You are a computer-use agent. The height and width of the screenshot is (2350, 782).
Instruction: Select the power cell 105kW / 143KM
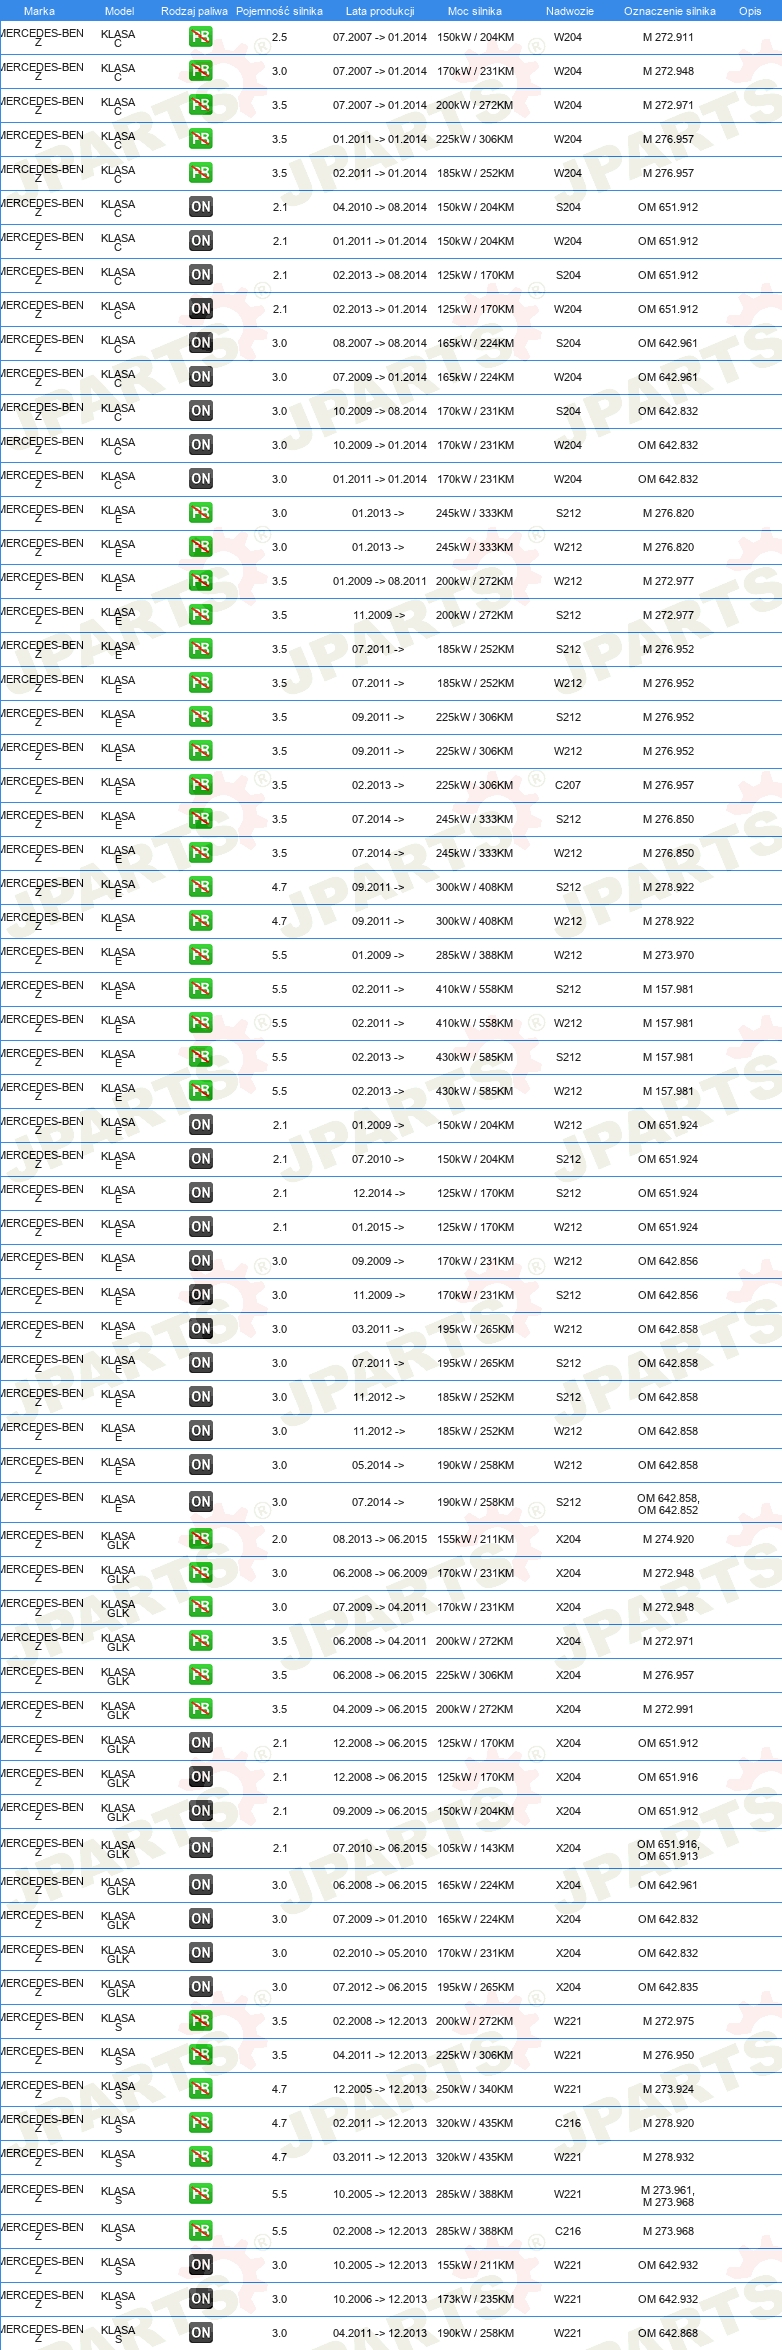pyautogui.click(x=475, y=1848)
